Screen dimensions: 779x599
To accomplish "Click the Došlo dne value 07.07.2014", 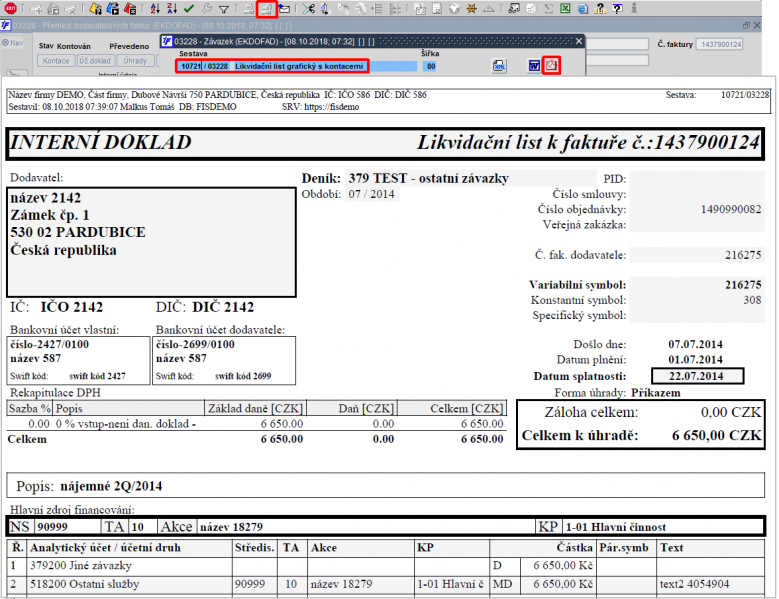I will coord(696,344).
